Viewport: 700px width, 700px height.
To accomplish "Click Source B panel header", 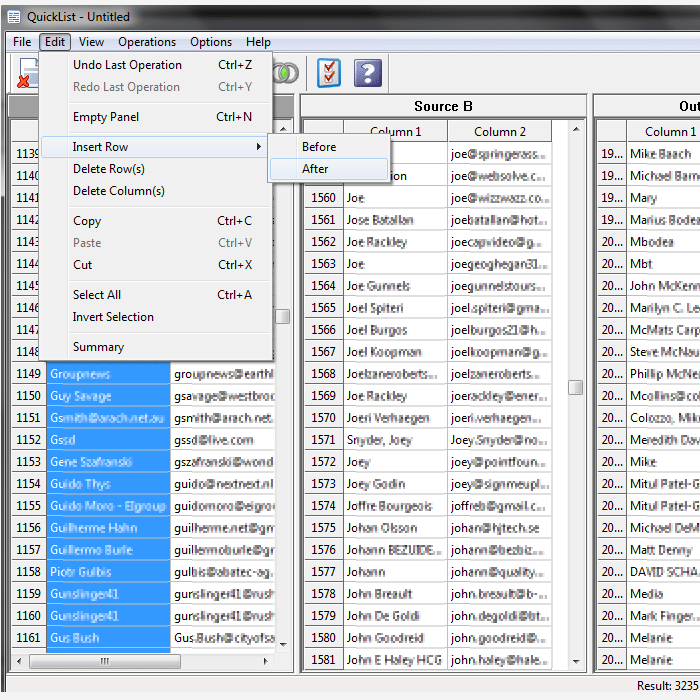I will 443,106.
